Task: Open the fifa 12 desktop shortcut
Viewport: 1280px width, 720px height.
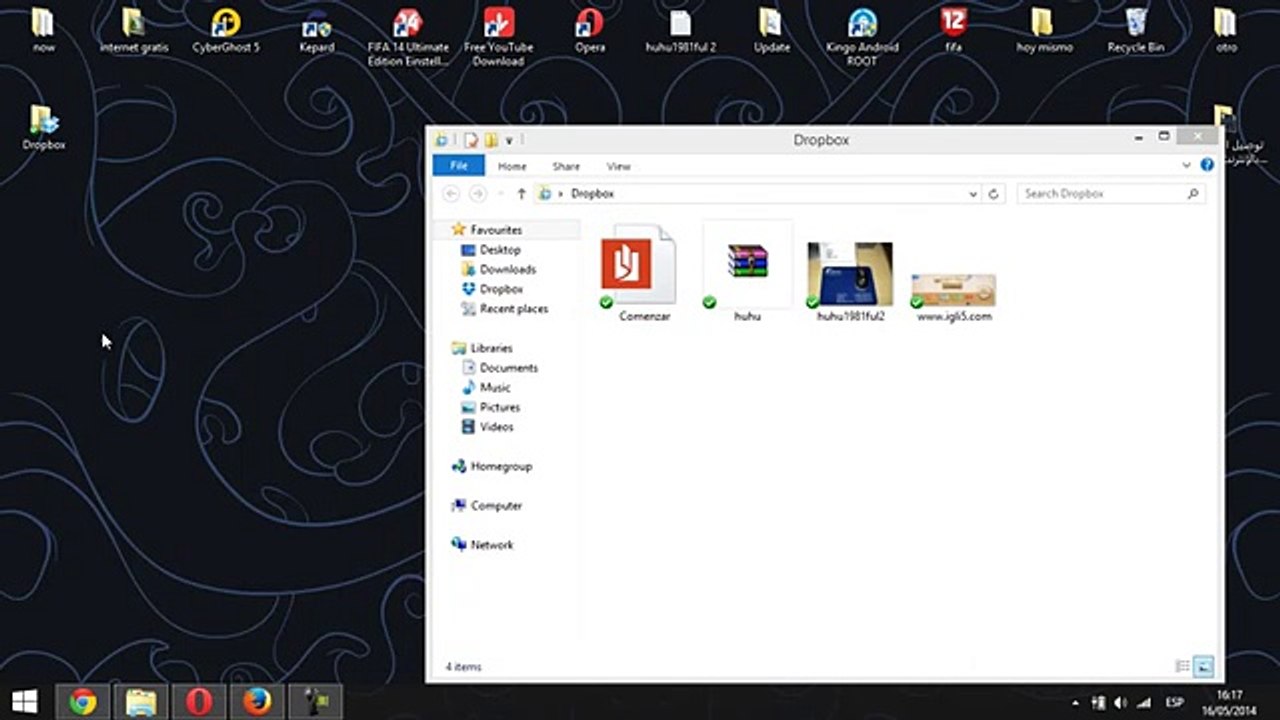Action: 953,30
